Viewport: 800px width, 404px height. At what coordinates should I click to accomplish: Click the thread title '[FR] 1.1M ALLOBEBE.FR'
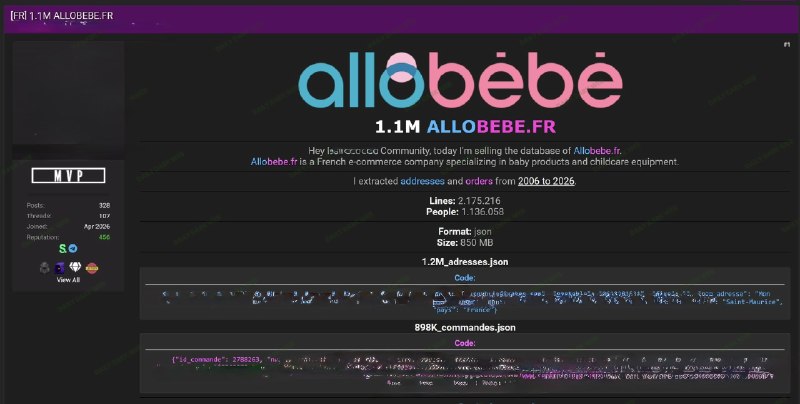(x=62, y=16)
